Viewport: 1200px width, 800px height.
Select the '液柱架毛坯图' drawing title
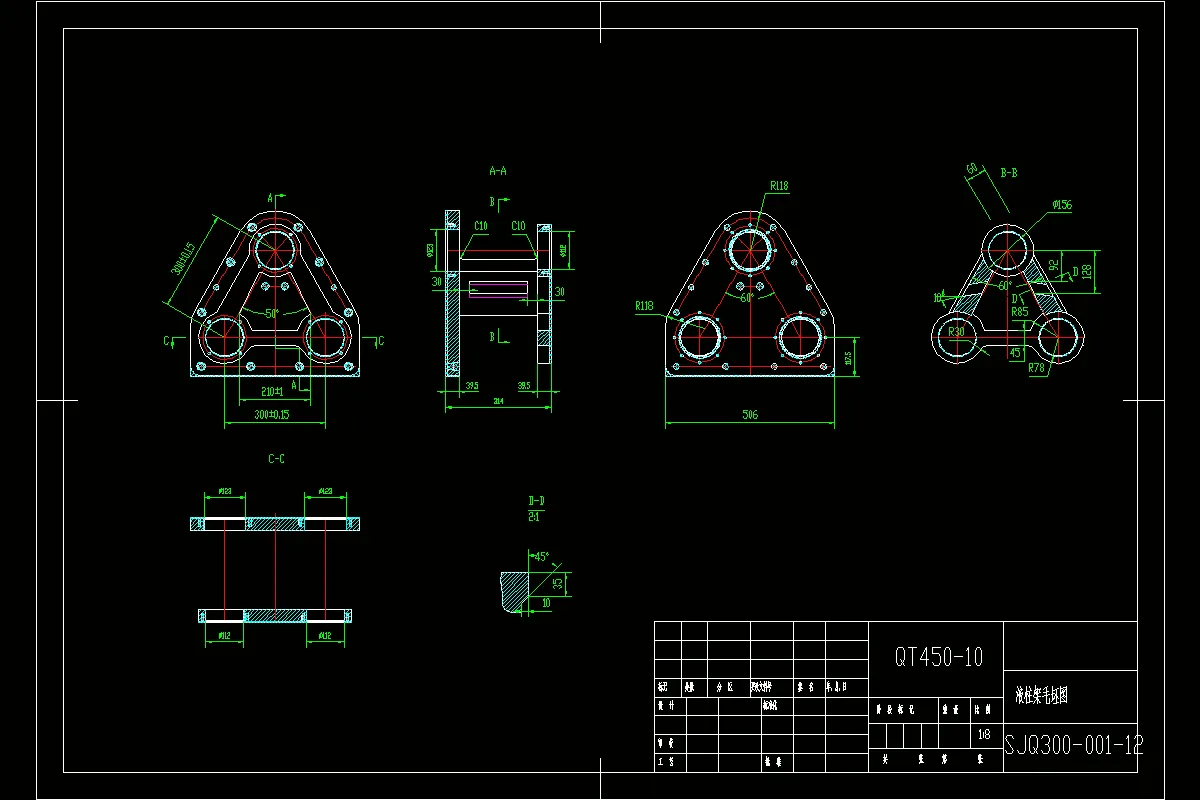pos(1041,697)
